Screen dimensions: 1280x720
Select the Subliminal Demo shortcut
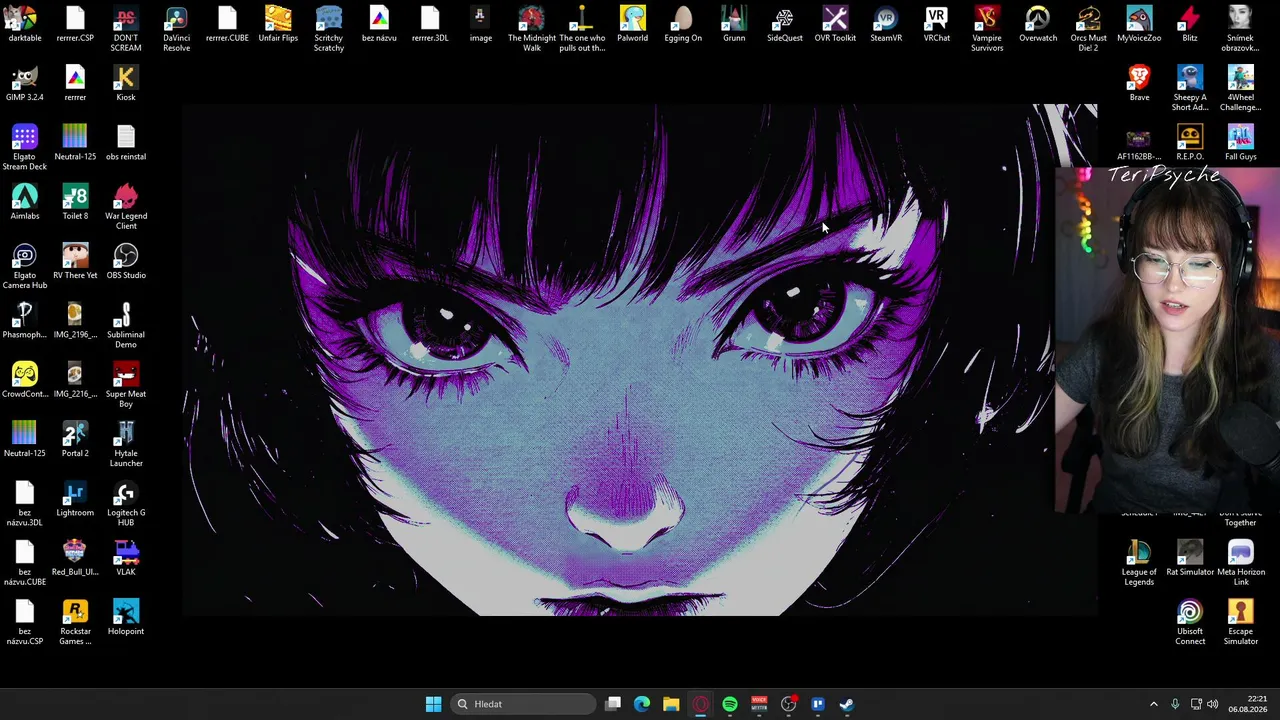[125, 326]
